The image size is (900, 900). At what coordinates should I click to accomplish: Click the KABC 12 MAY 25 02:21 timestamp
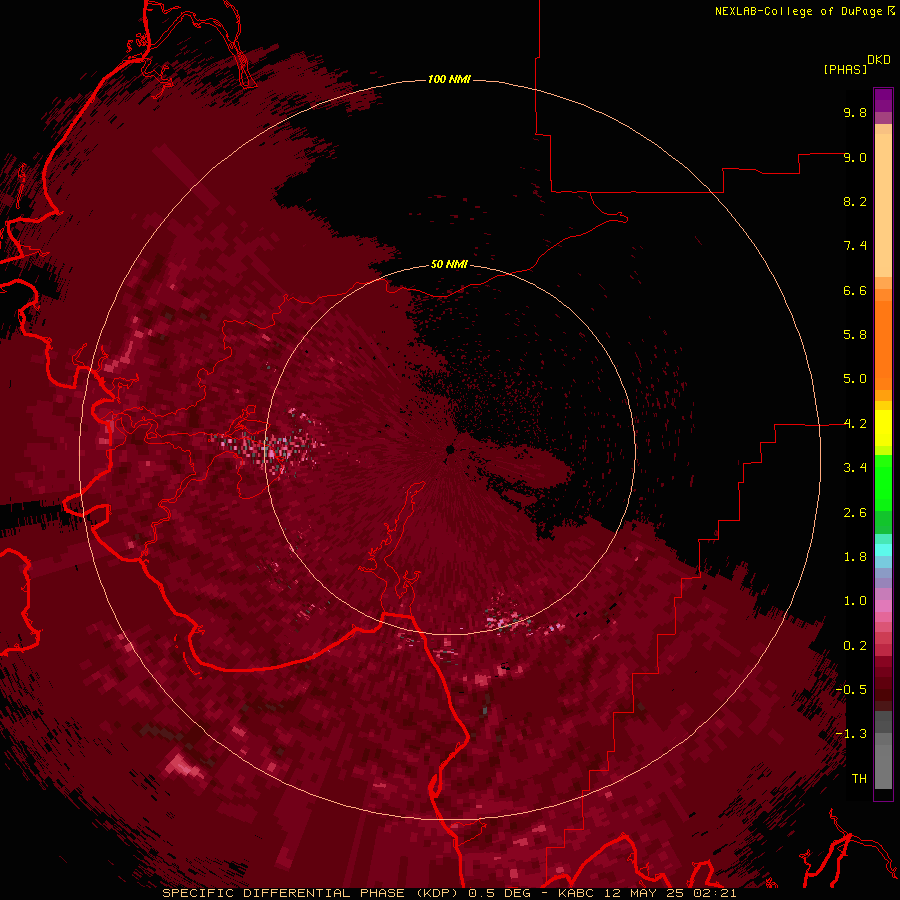tap(647, 893)
